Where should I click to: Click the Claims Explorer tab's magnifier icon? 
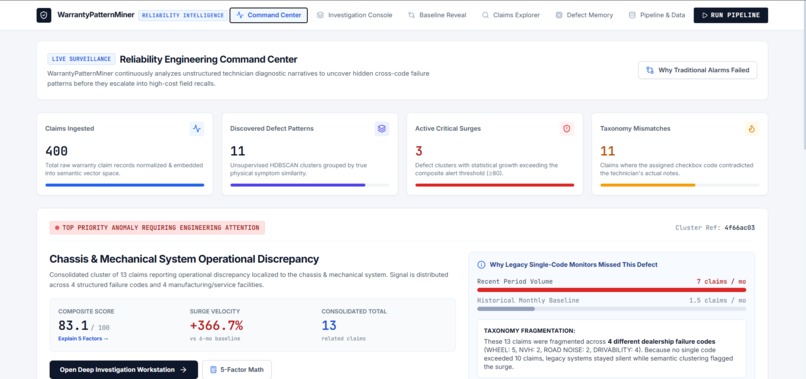coord(485,15)
